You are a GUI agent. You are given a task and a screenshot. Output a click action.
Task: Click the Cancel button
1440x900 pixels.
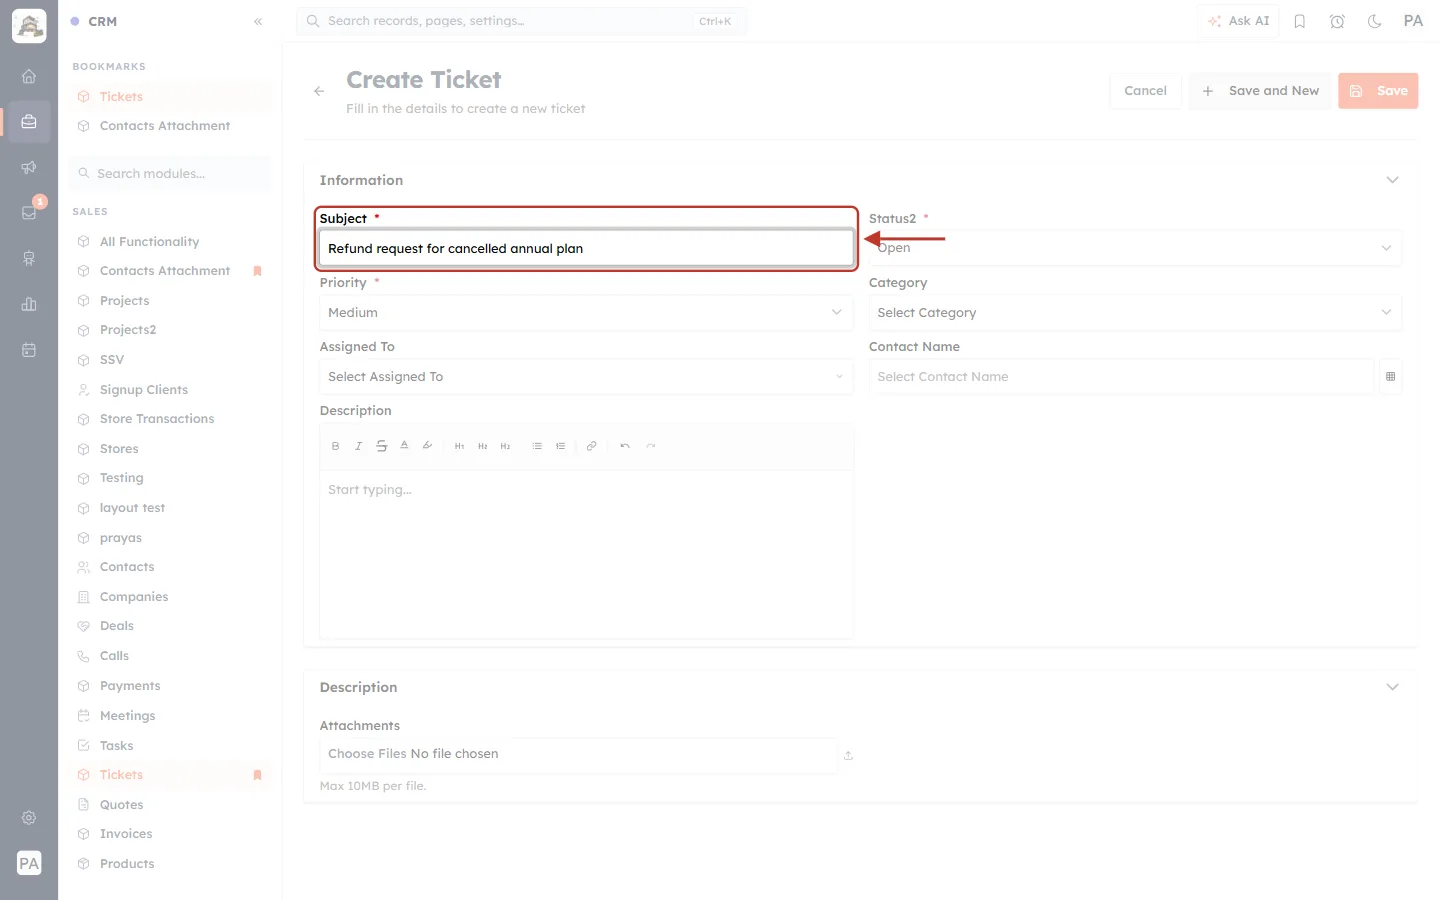click(1145, 91)
